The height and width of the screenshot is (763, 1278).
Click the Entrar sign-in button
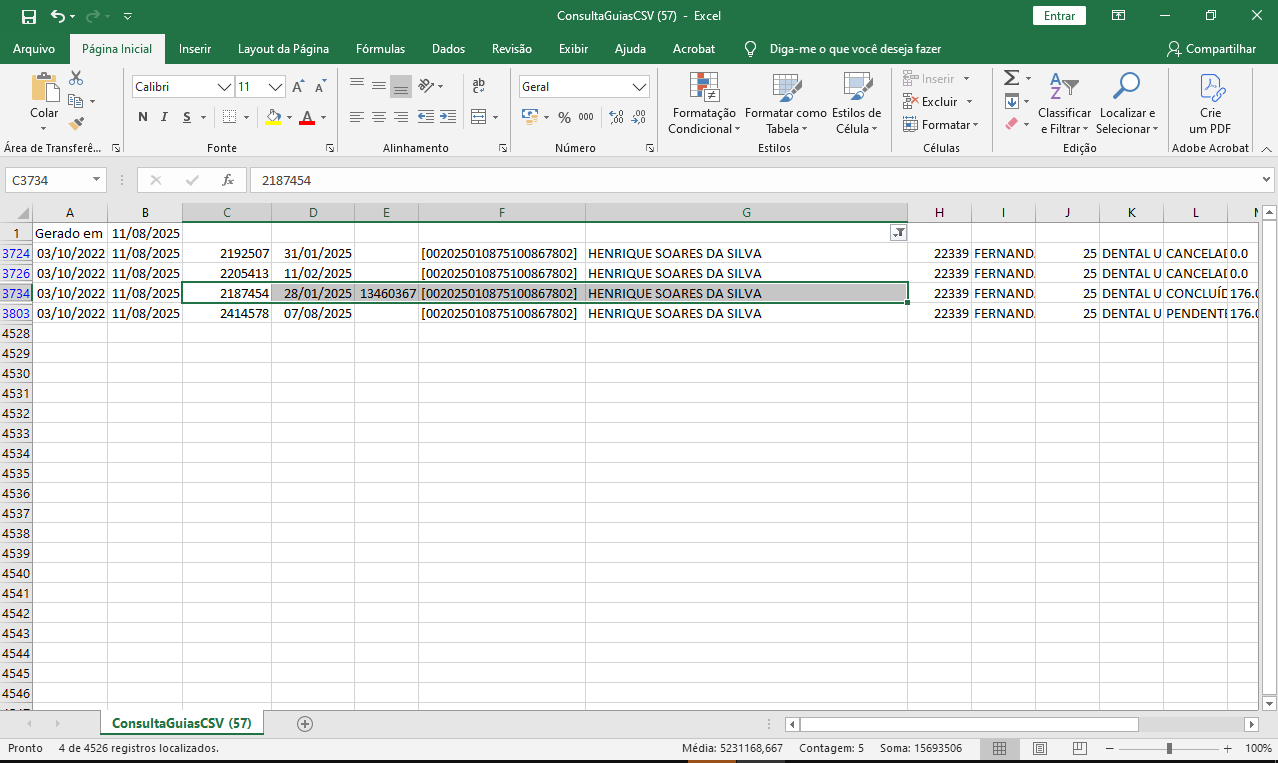(x=1059, y=16)
